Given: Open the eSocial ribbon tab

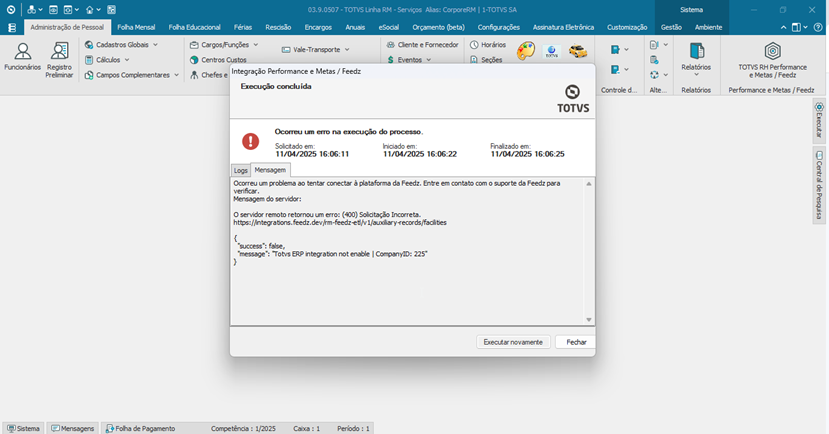Looking at the screenshot, I should pos(389,27).
